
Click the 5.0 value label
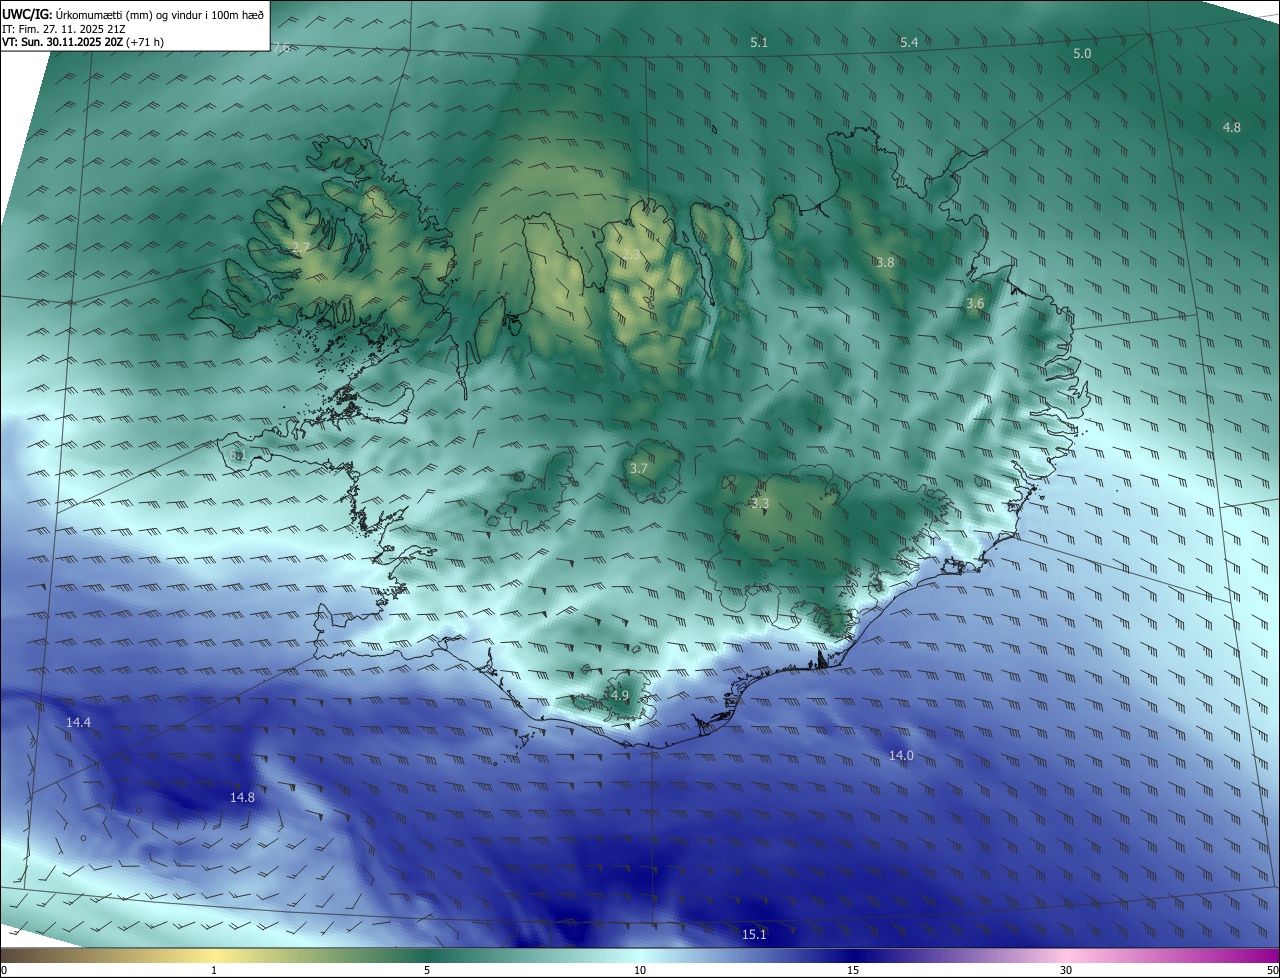(1082, 53)
